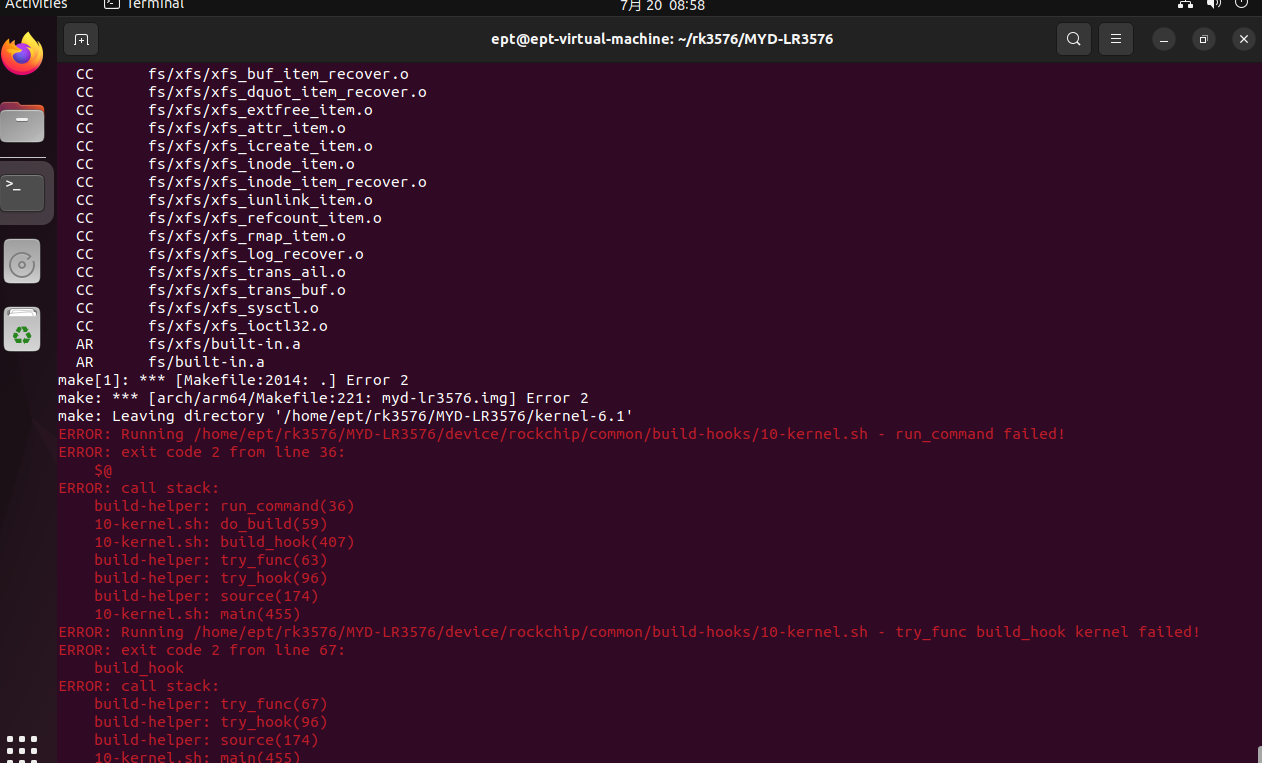The width and height of the screenshot is (1262, 763).
Task: Open the Terminal app menu in top bar
Action: point(145,5)
